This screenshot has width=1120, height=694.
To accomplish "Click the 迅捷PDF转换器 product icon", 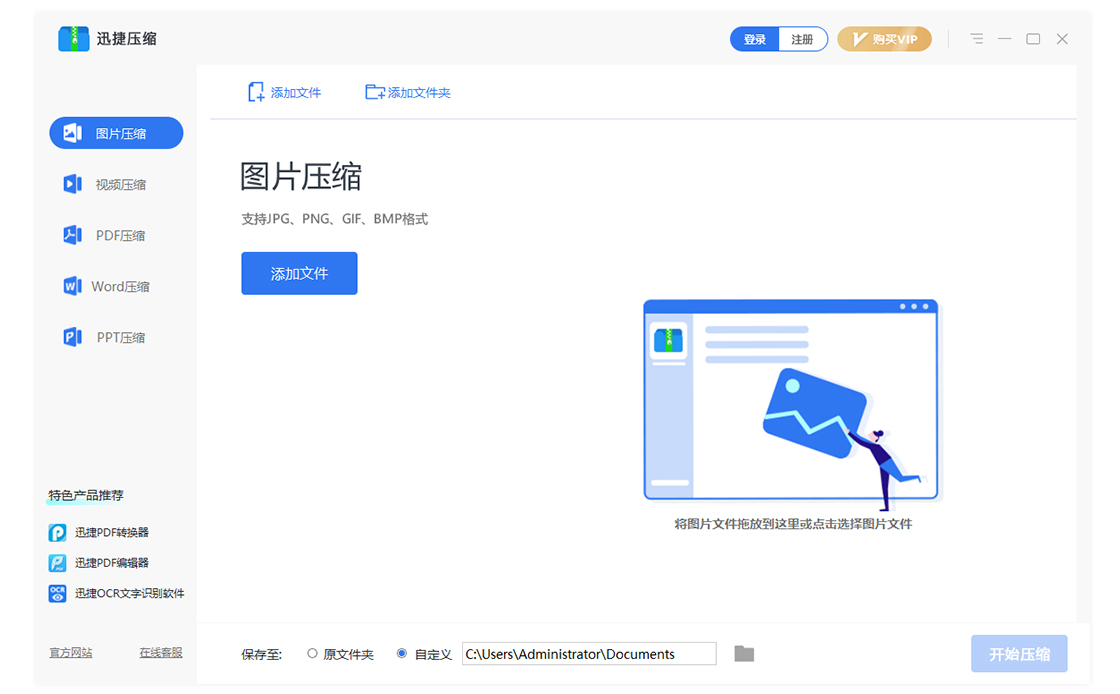I will pos(57,533).
